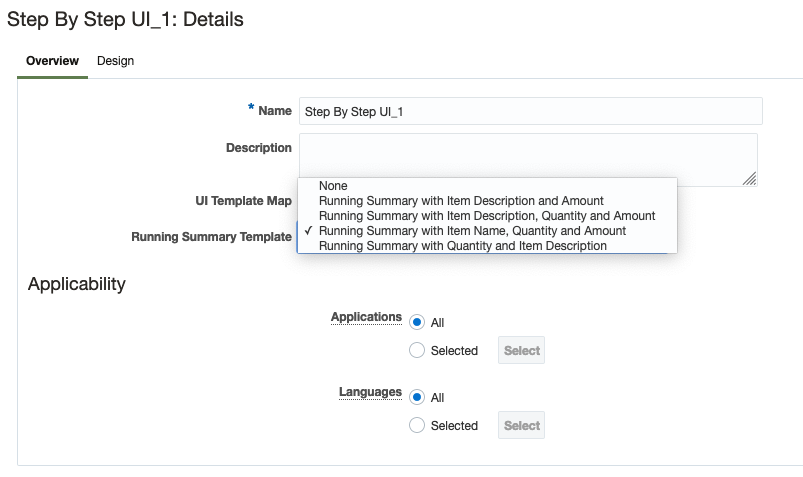Select the All radio for Applications

point(417,323)
